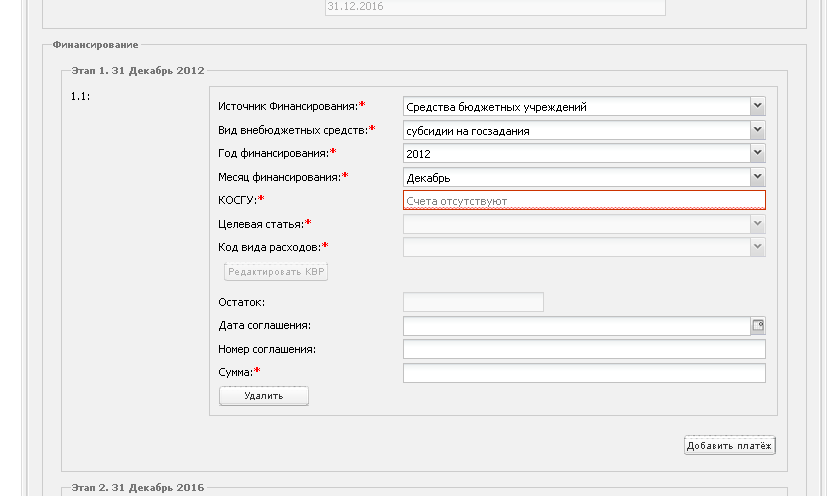Viewport: 838px width, 496px height.
Task: Click the 2012 year combo box
Action: (x=577, y=153)
